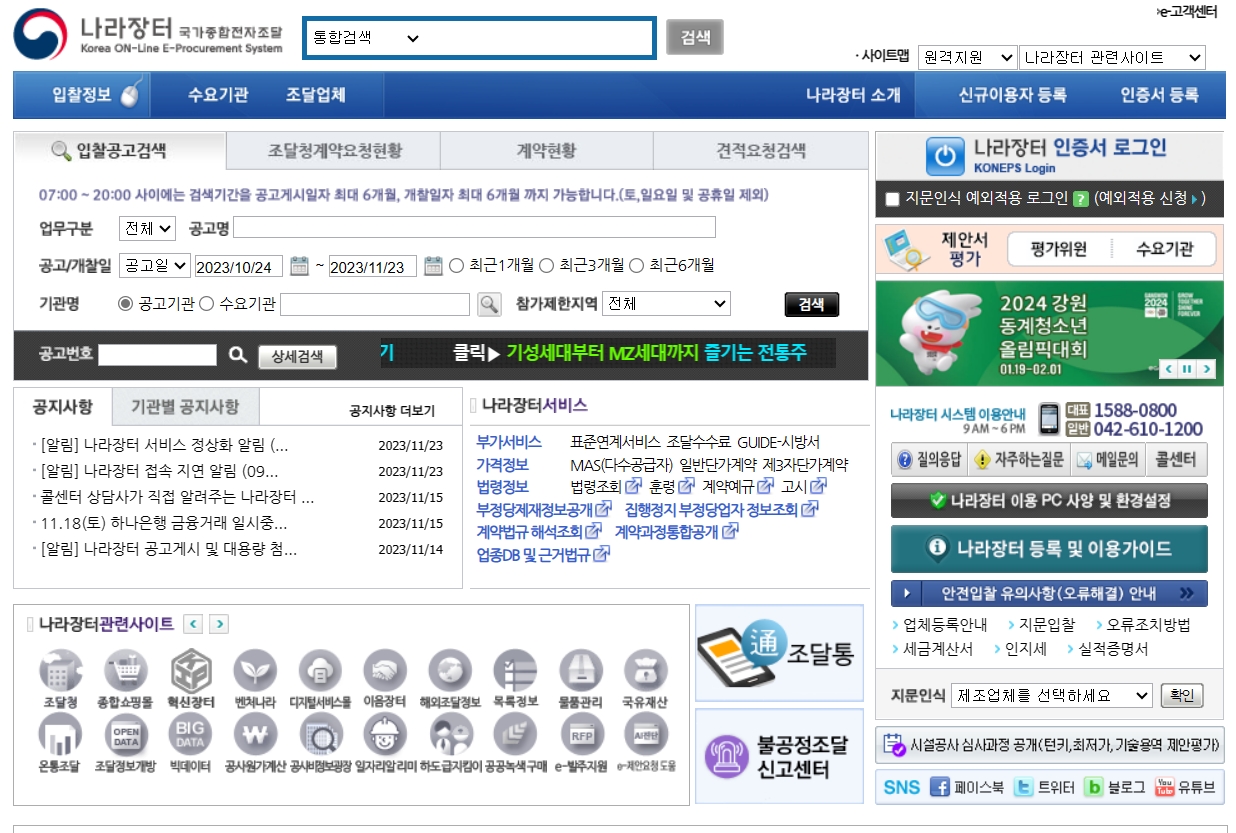Open the 종합쇼핑몰 shopping cart icon

coord(125,671)
